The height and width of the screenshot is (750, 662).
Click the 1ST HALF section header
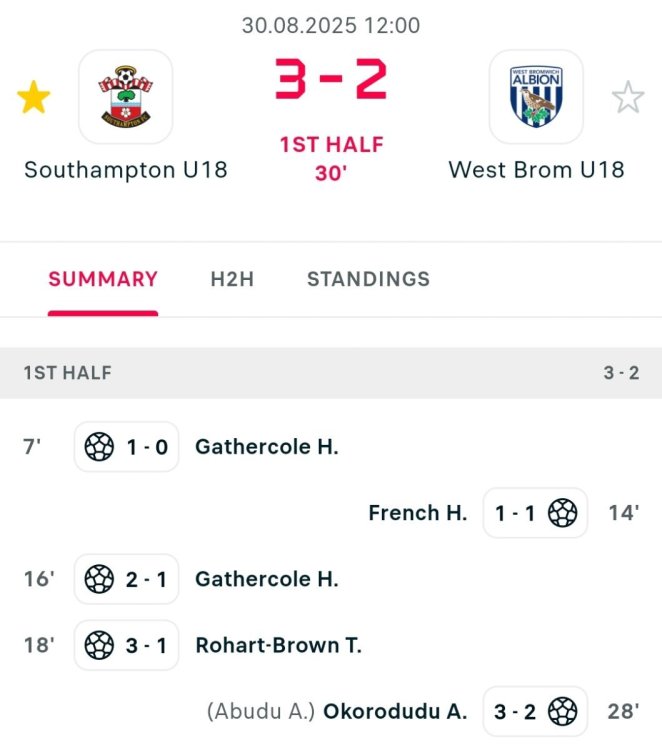coord(68,373)
